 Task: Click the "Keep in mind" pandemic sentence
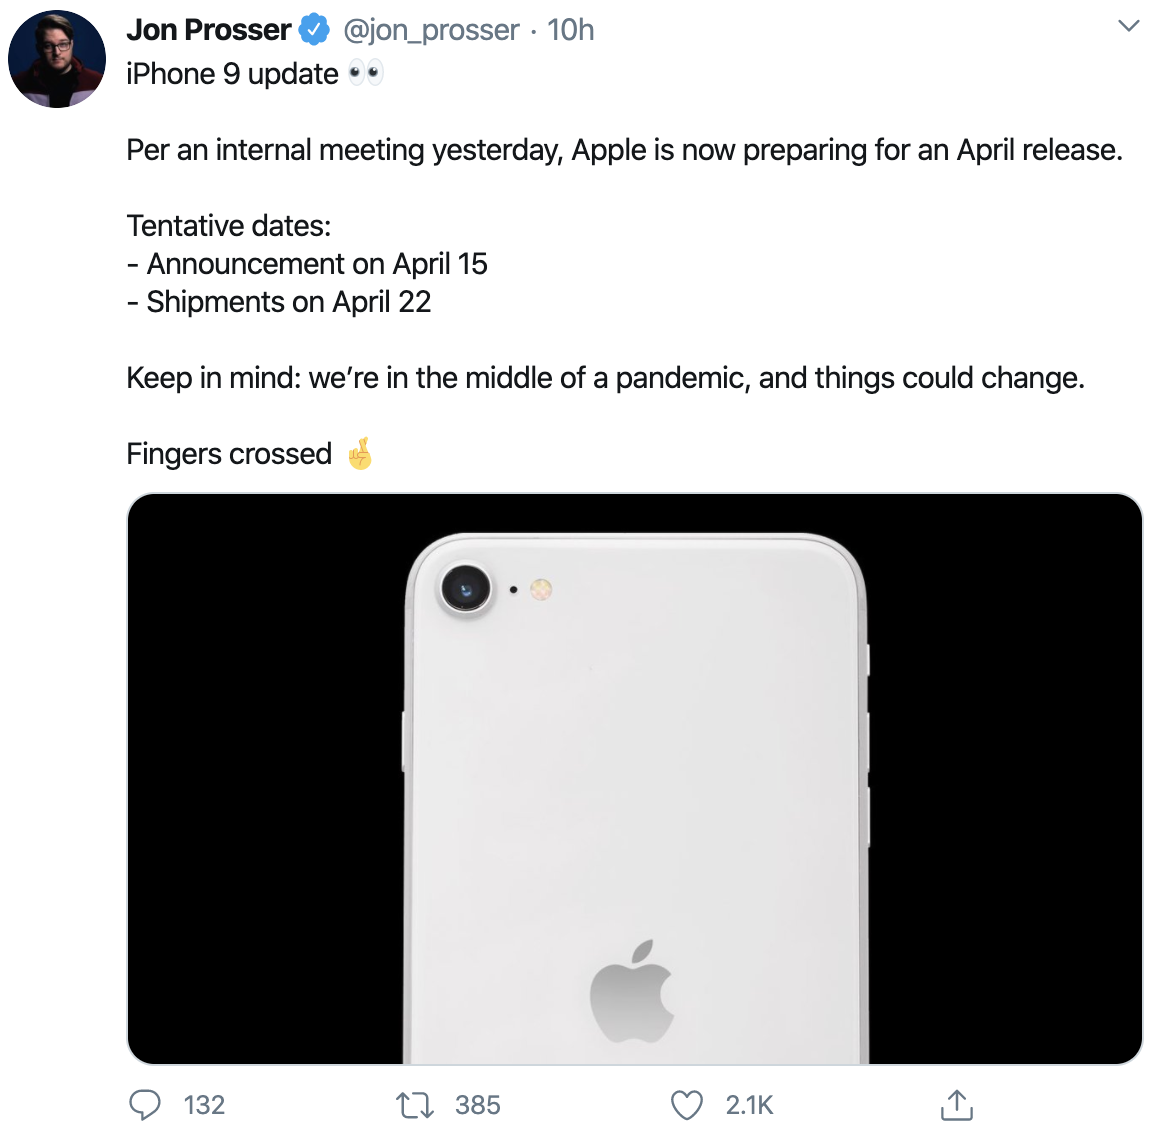click(x=605, y=378)
